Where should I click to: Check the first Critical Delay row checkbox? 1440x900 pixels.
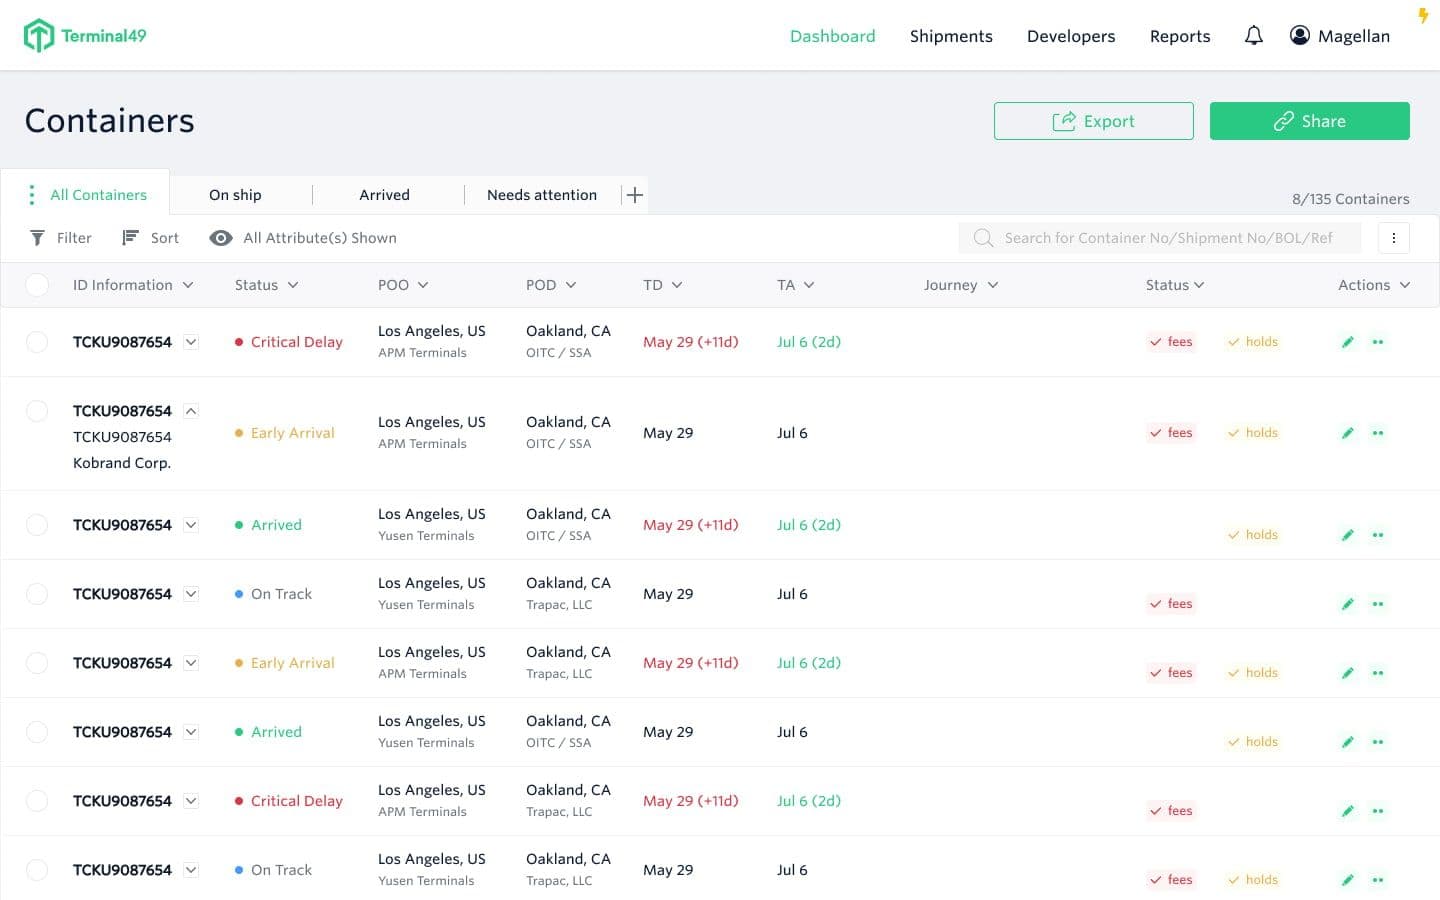click(37, 342)
